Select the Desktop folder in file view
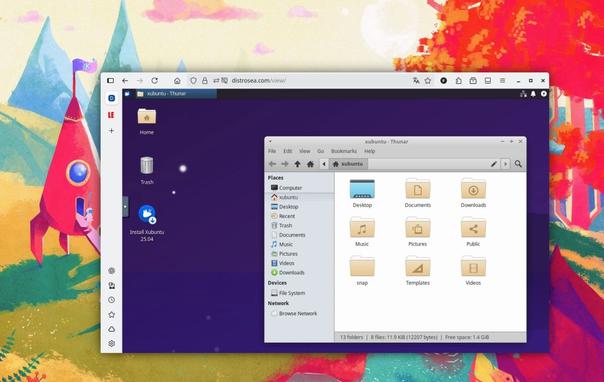604x382 pixels. pyautogui.click(x=362, y=193)
